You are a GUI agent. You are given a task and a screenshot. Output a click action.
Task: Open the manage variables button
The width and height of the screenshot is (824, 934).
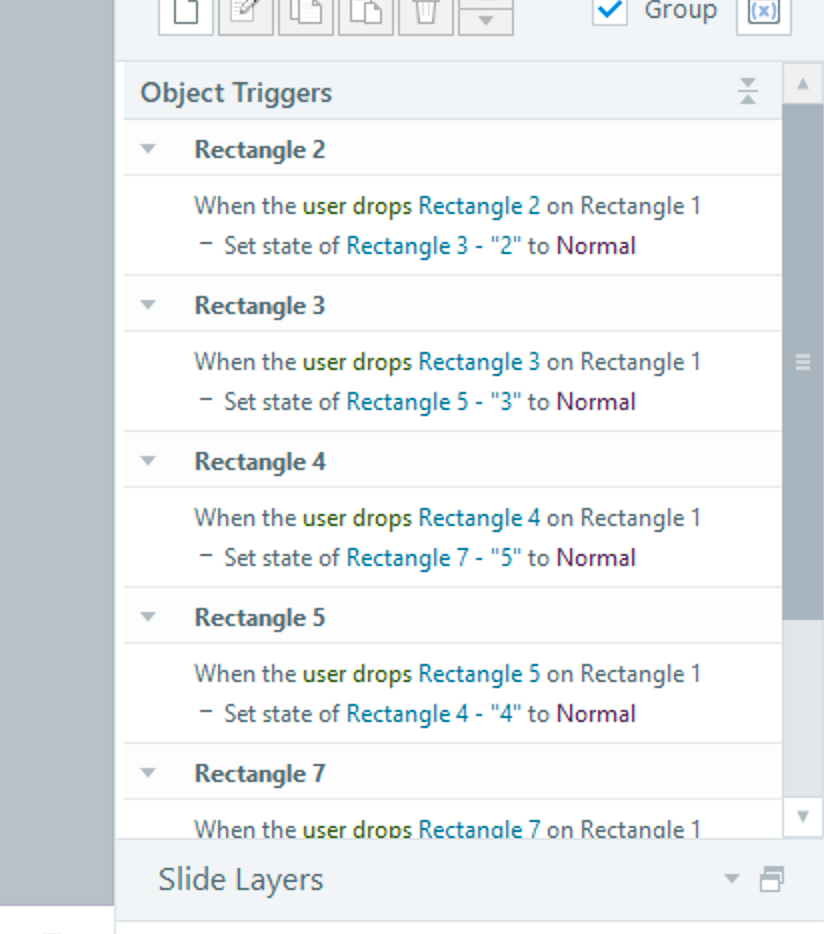point(763,13)
